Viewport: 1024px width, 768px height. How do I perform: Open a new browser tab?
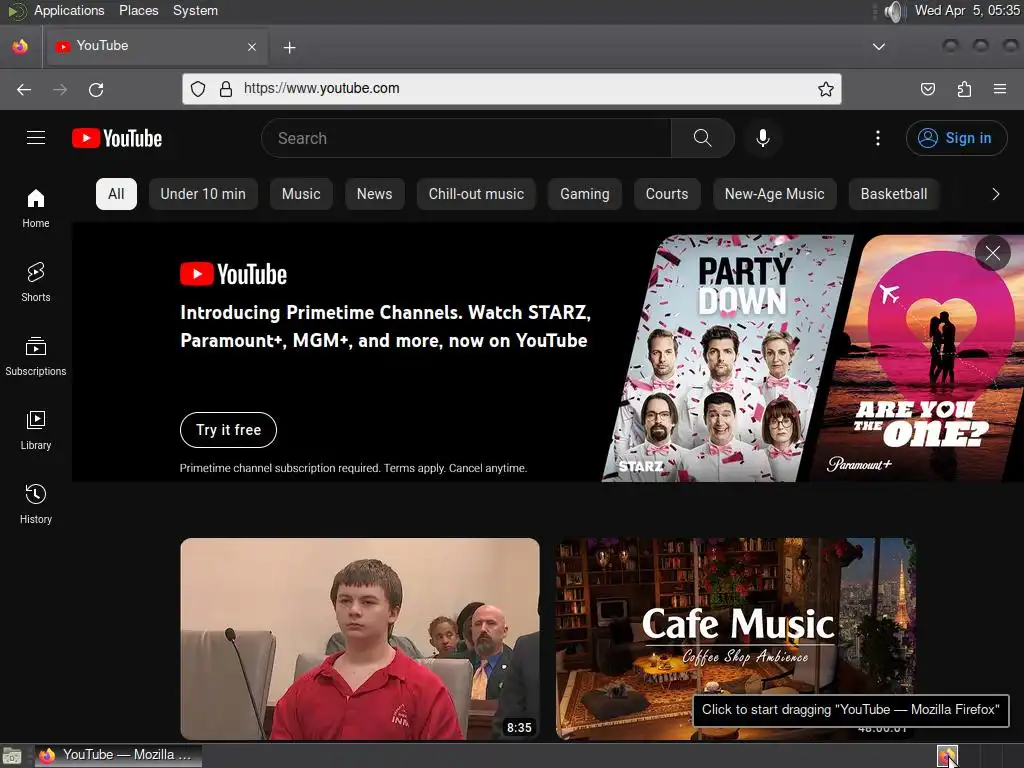[289, 47]
